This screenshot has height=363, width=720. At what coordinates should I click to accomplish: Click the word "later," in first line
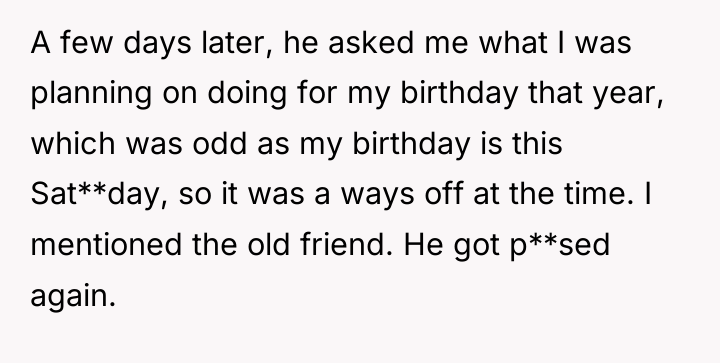point(237,43)
